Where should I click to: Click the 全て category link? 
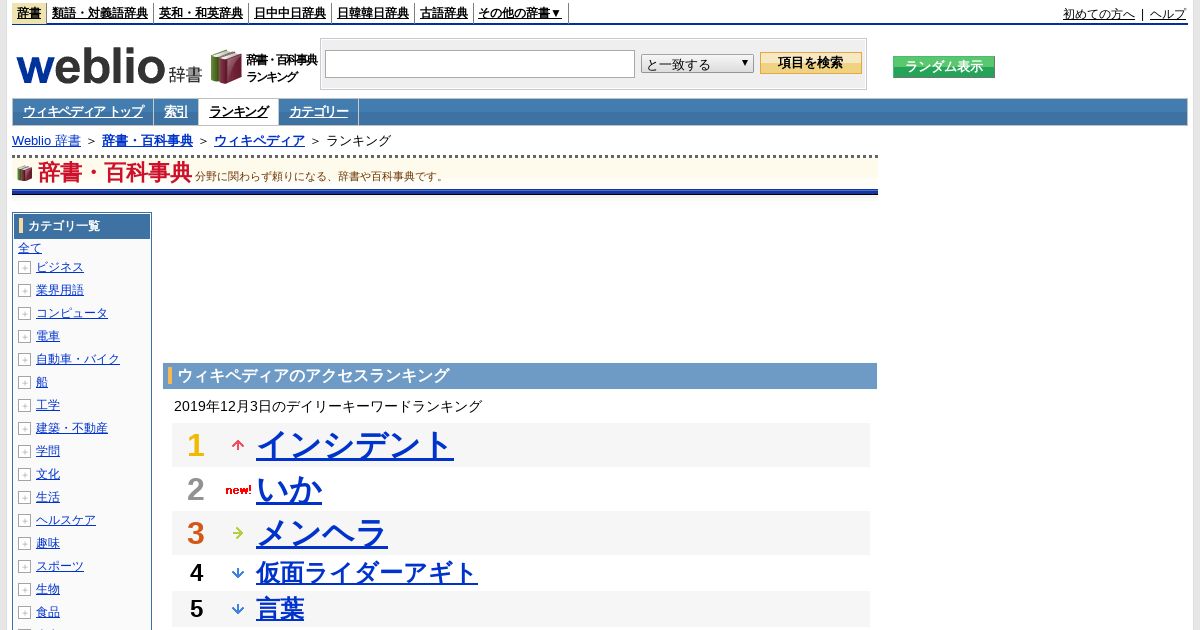30,248
